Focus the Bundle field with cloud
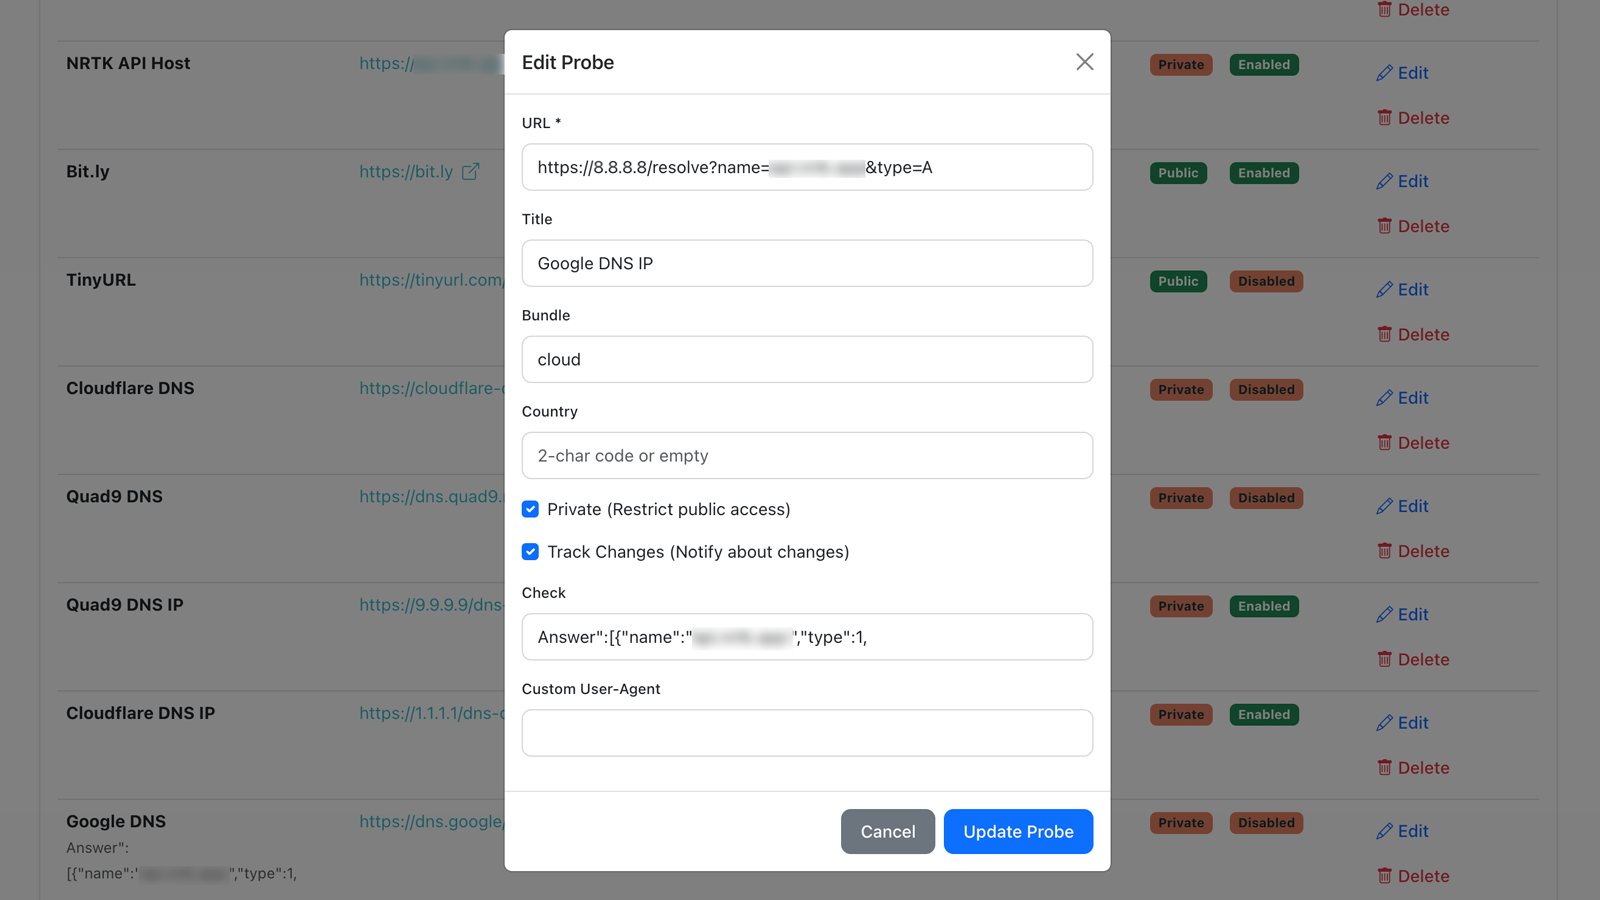The width and height of the screenshot is (1600, 900). click(x=806, y=359)
